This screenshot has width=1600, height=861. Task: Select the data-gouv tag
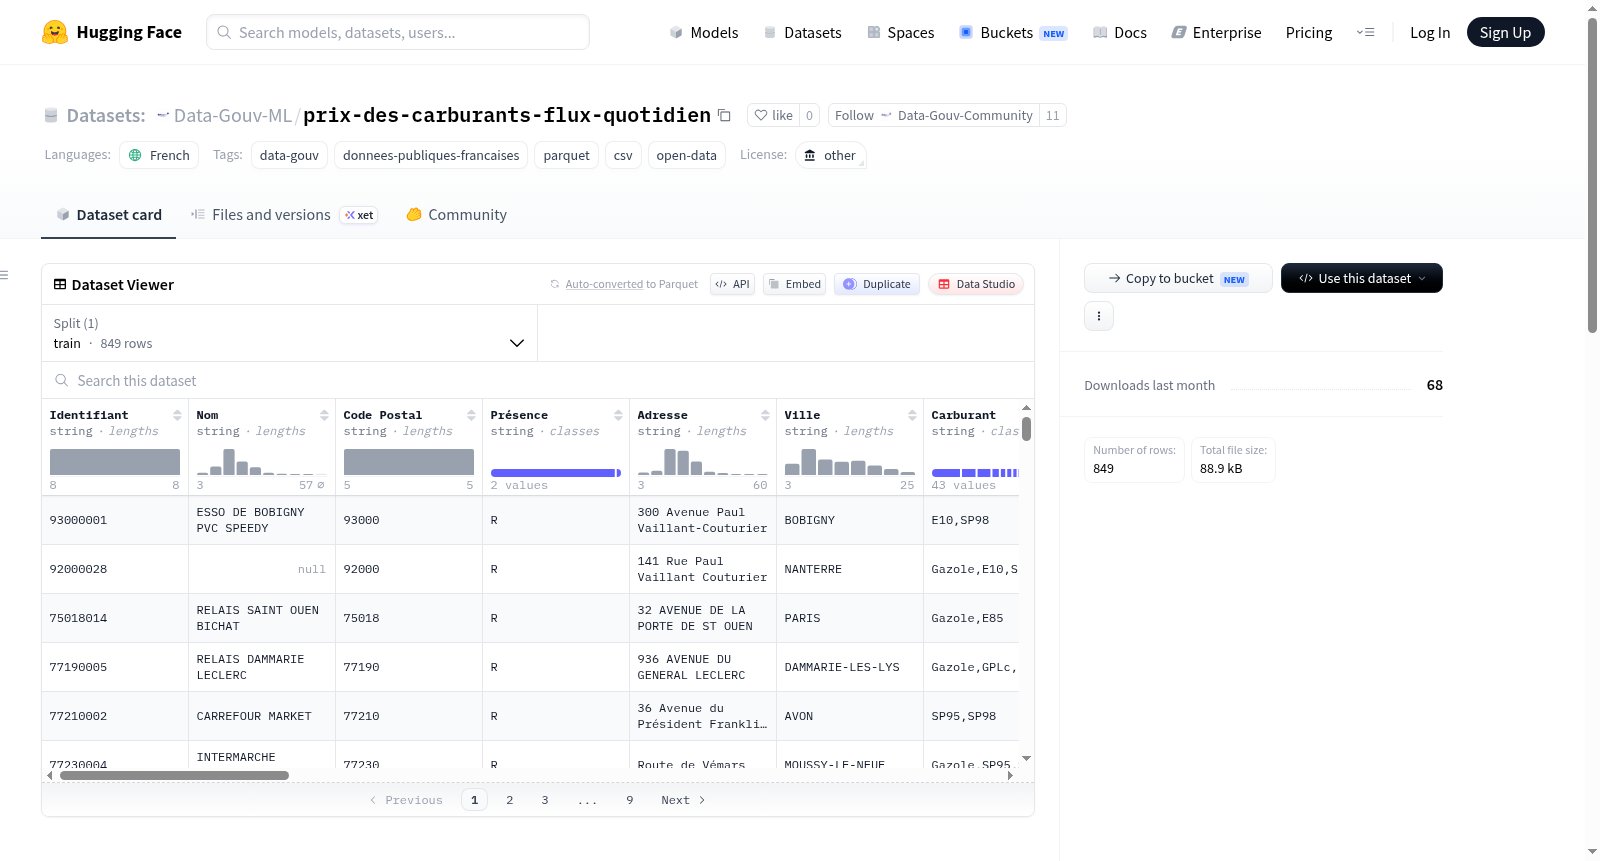pos(289,155)
